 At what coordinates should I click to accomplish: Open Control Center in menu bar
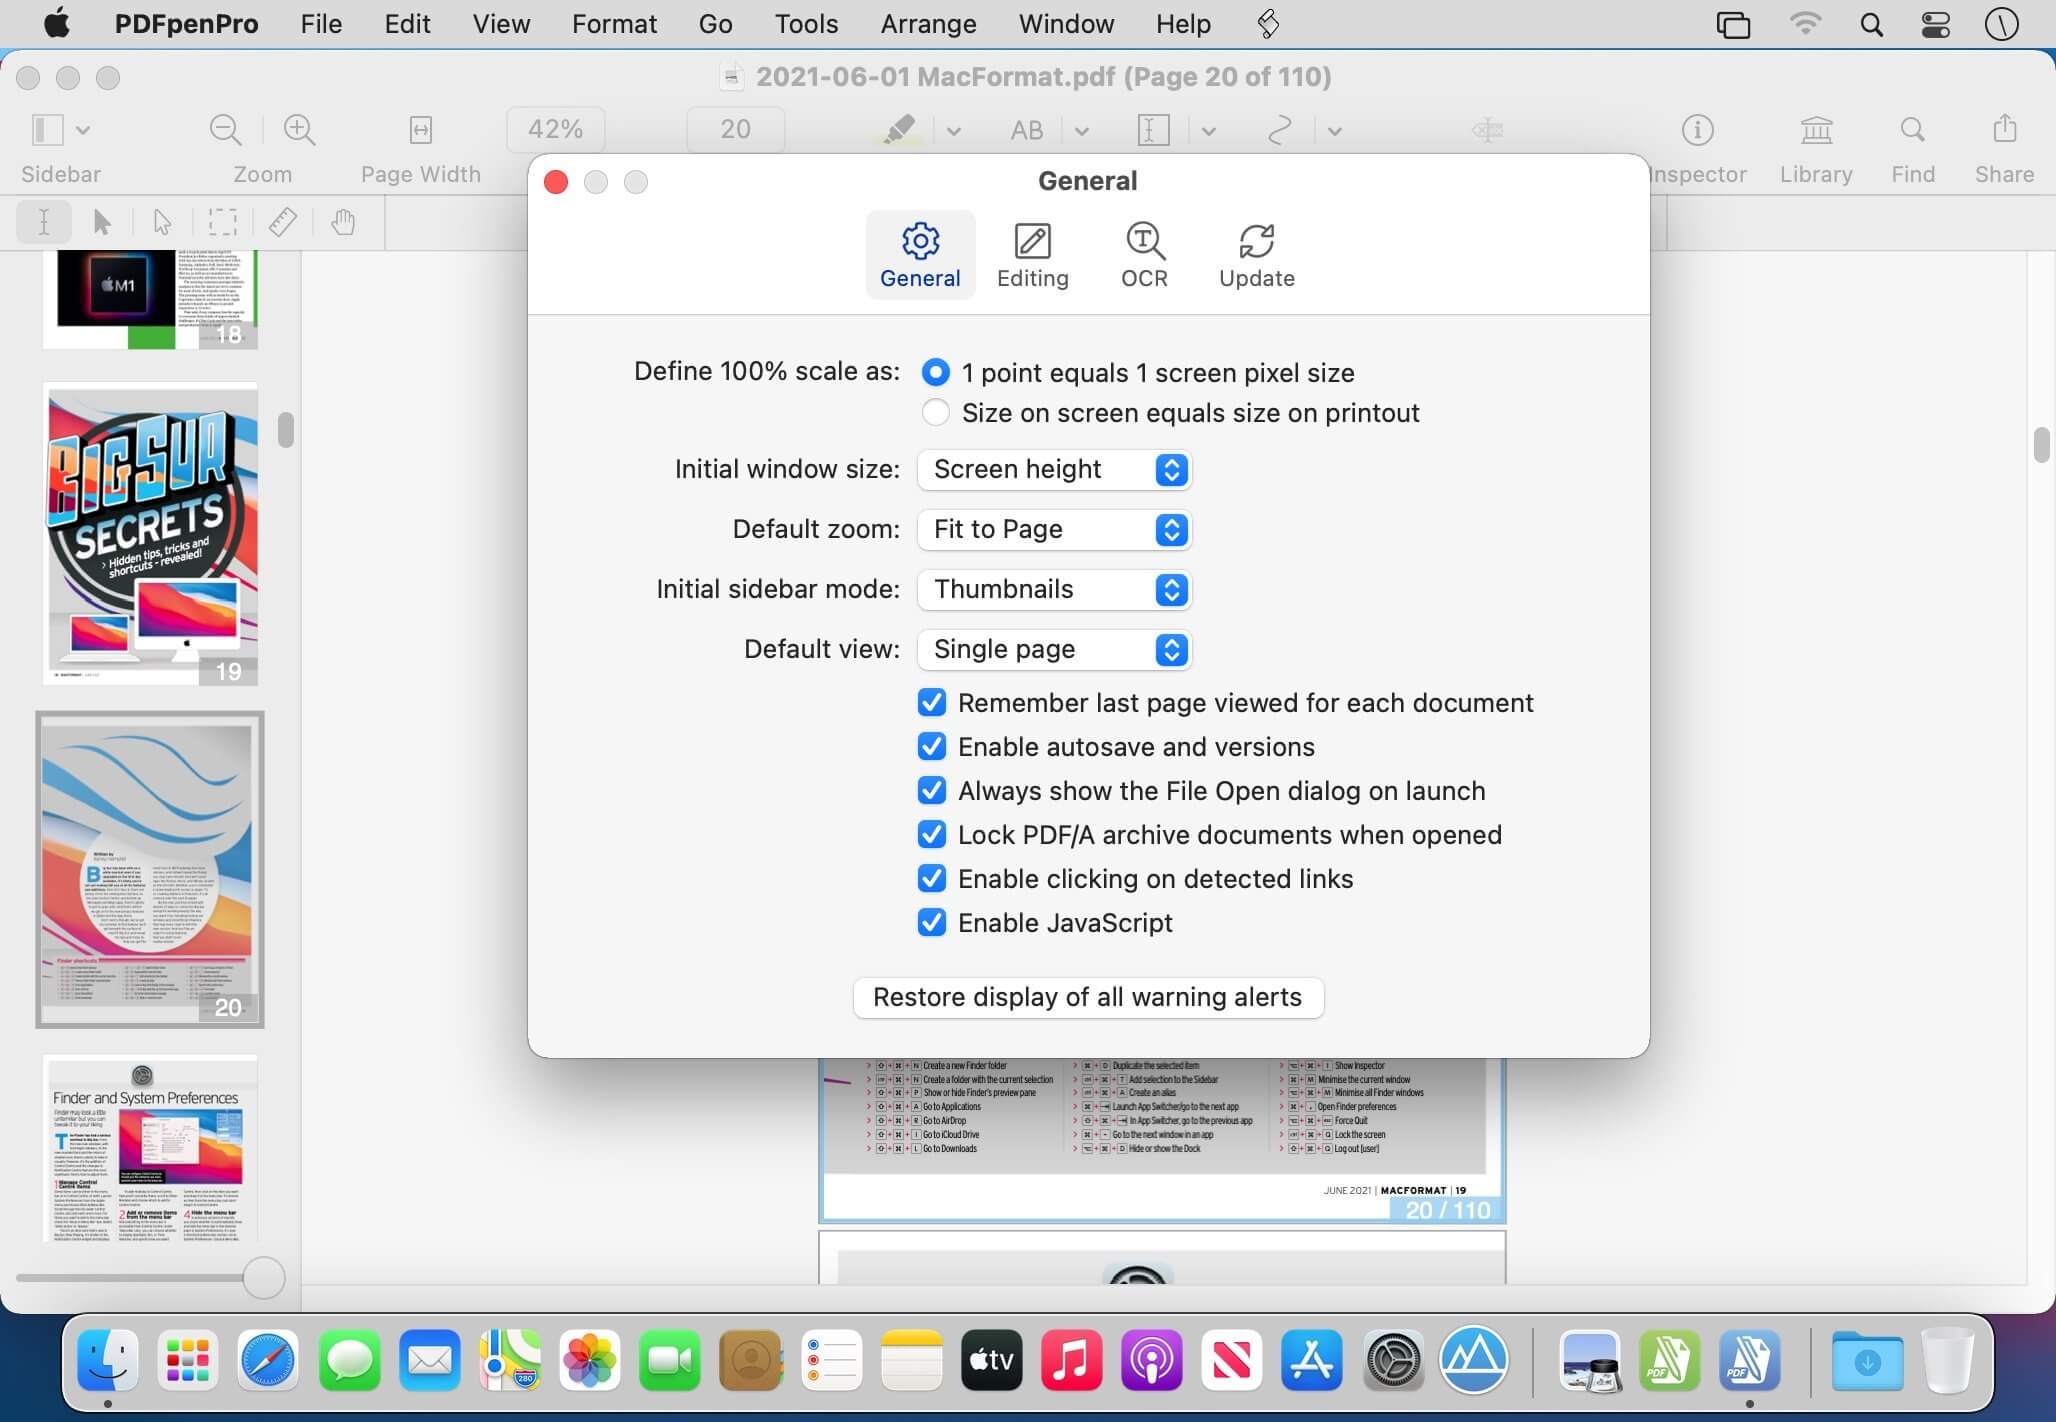click(1936, 24)
